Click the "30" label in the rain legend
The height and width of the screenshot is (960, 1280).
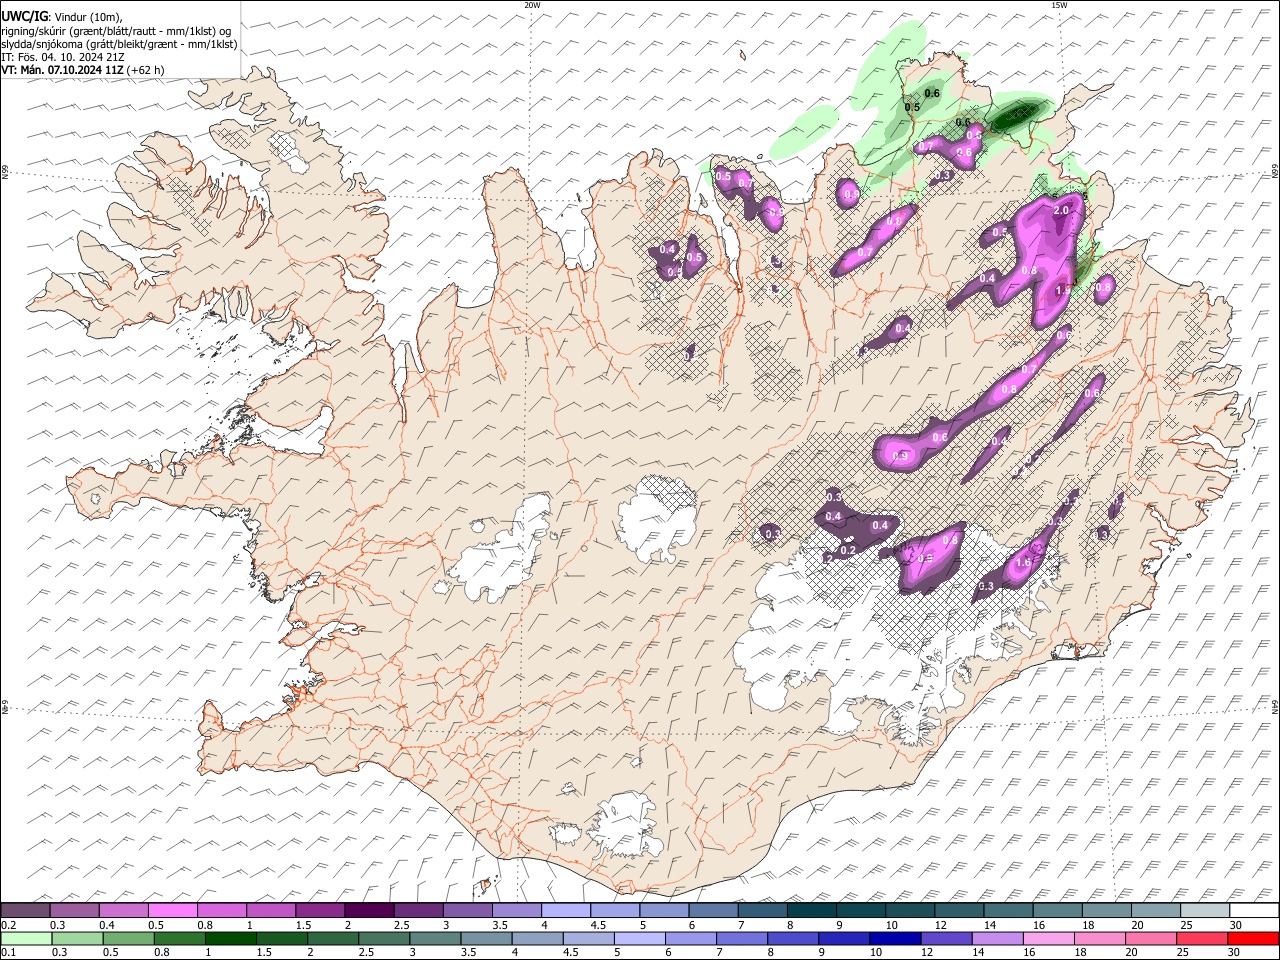[1235, 952]
